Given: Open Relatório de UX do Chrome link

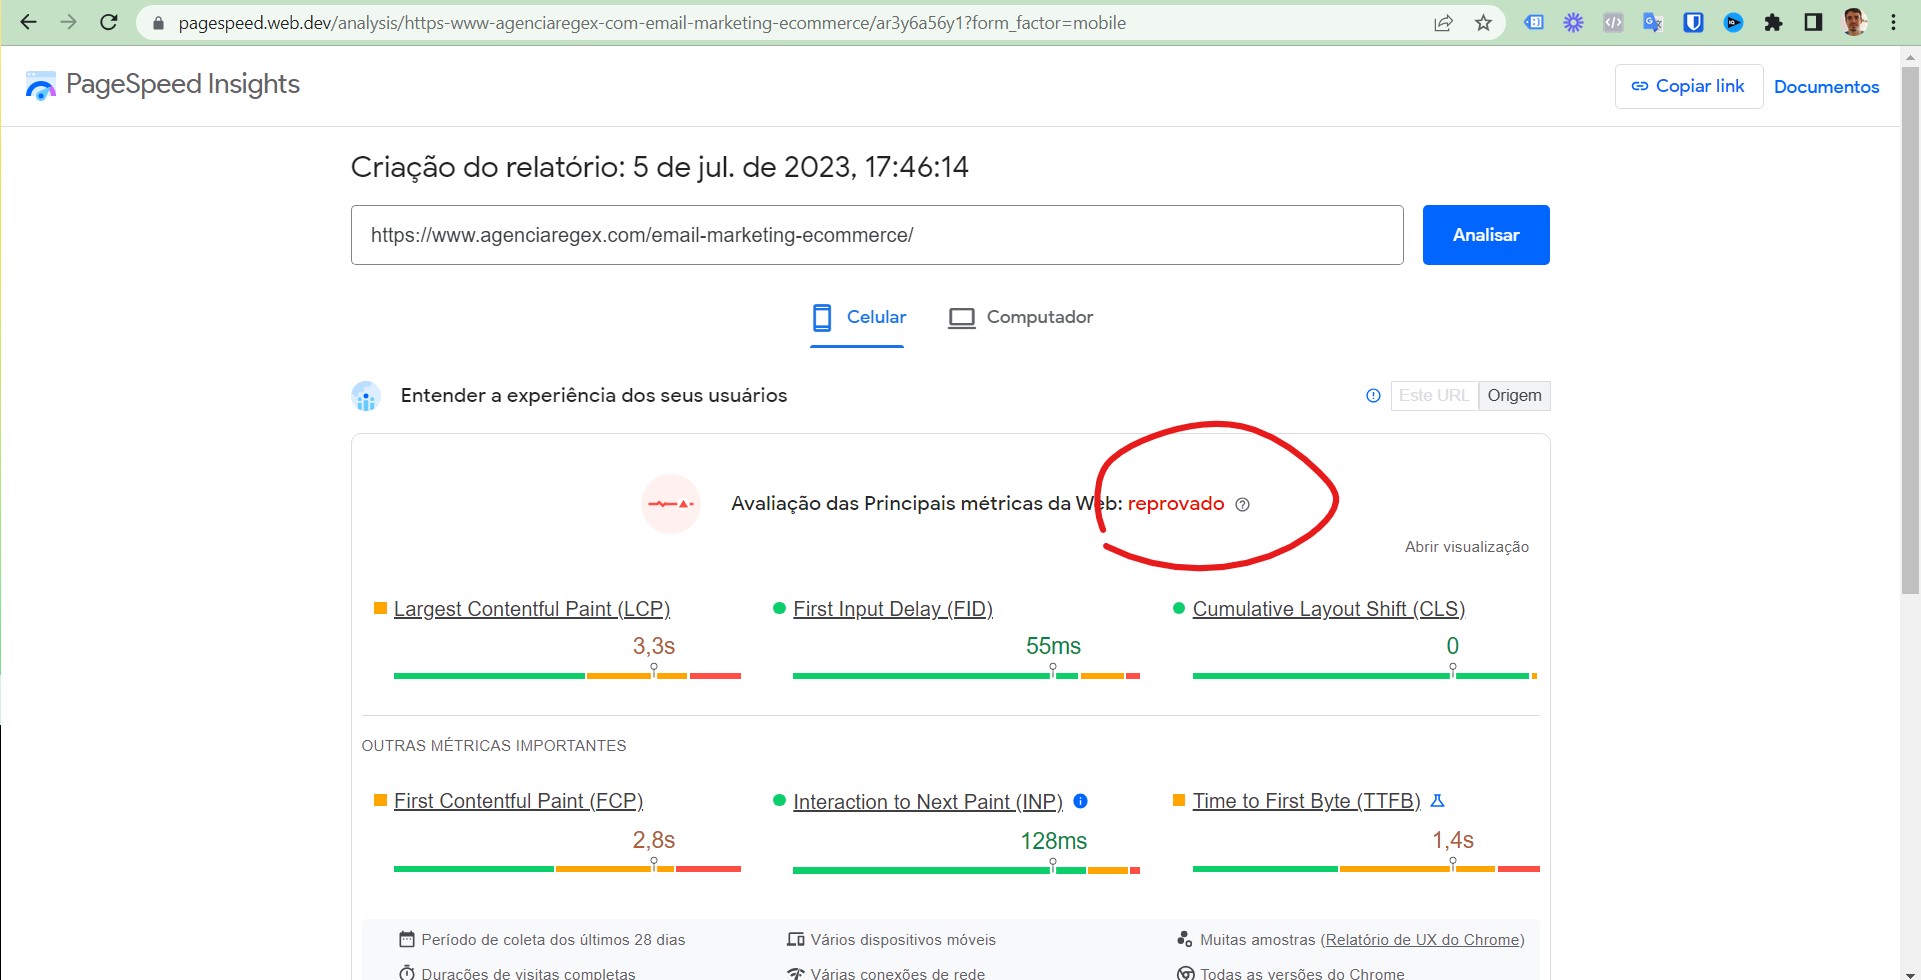Looking at the screenshot, I should coord(1422,940).
